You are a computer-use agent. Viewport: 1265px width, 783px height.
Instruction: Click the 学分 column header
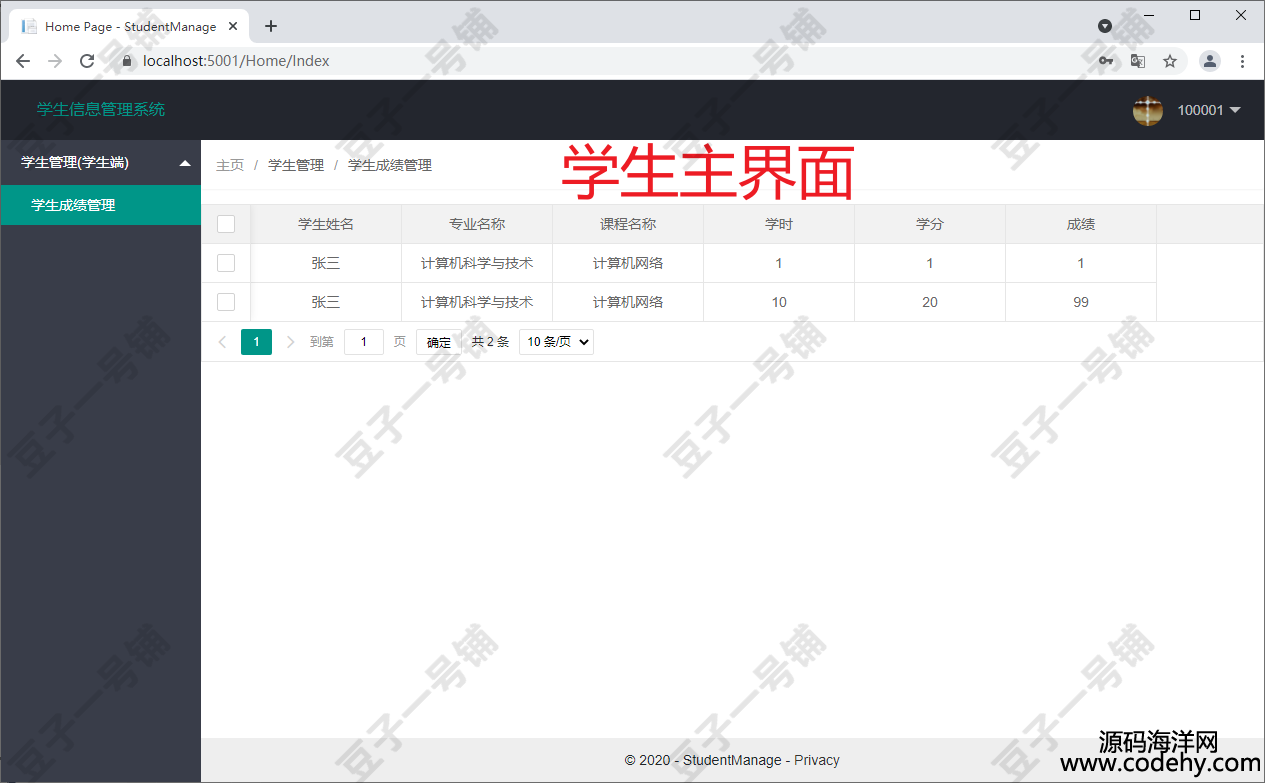tap(930, 224)
